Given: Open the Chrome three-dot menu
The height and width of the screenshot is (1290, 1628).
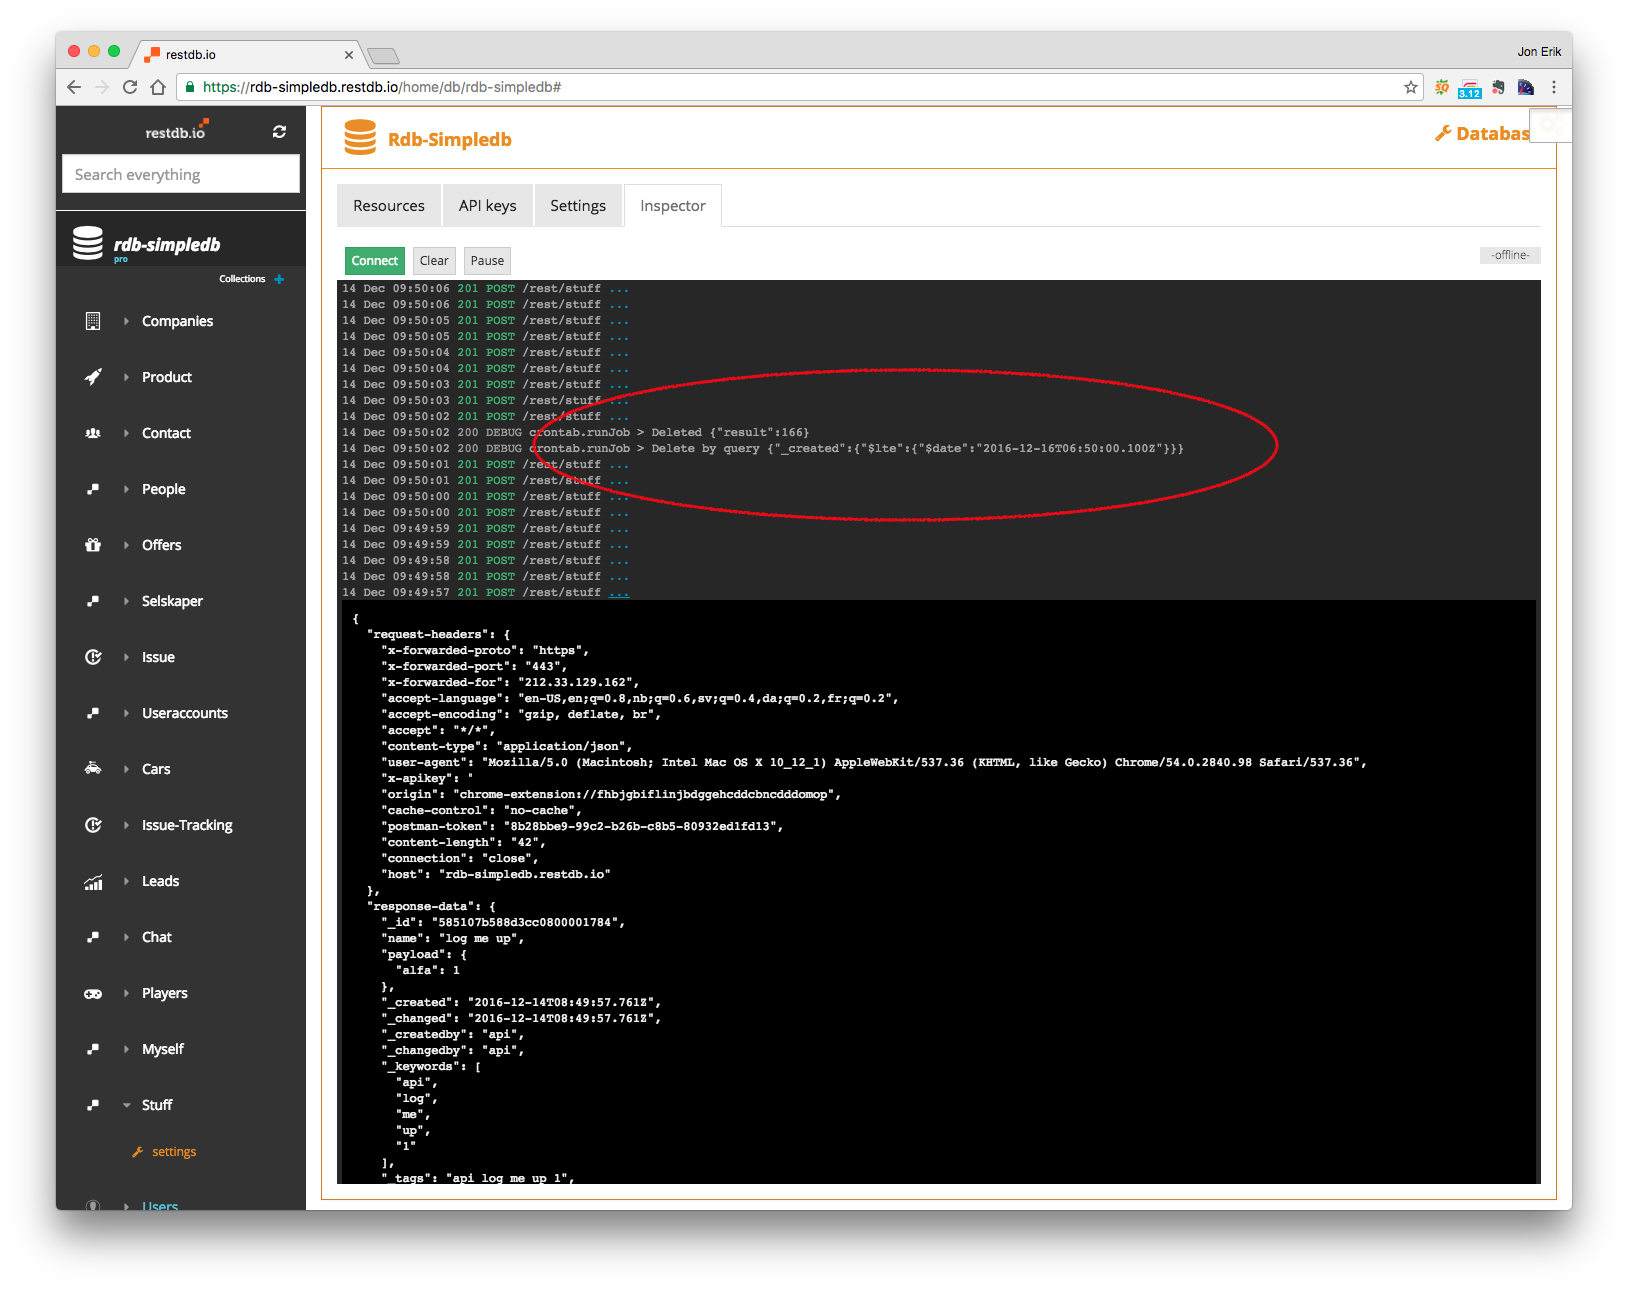Looking at the screenshot, I should [1554, 87].
